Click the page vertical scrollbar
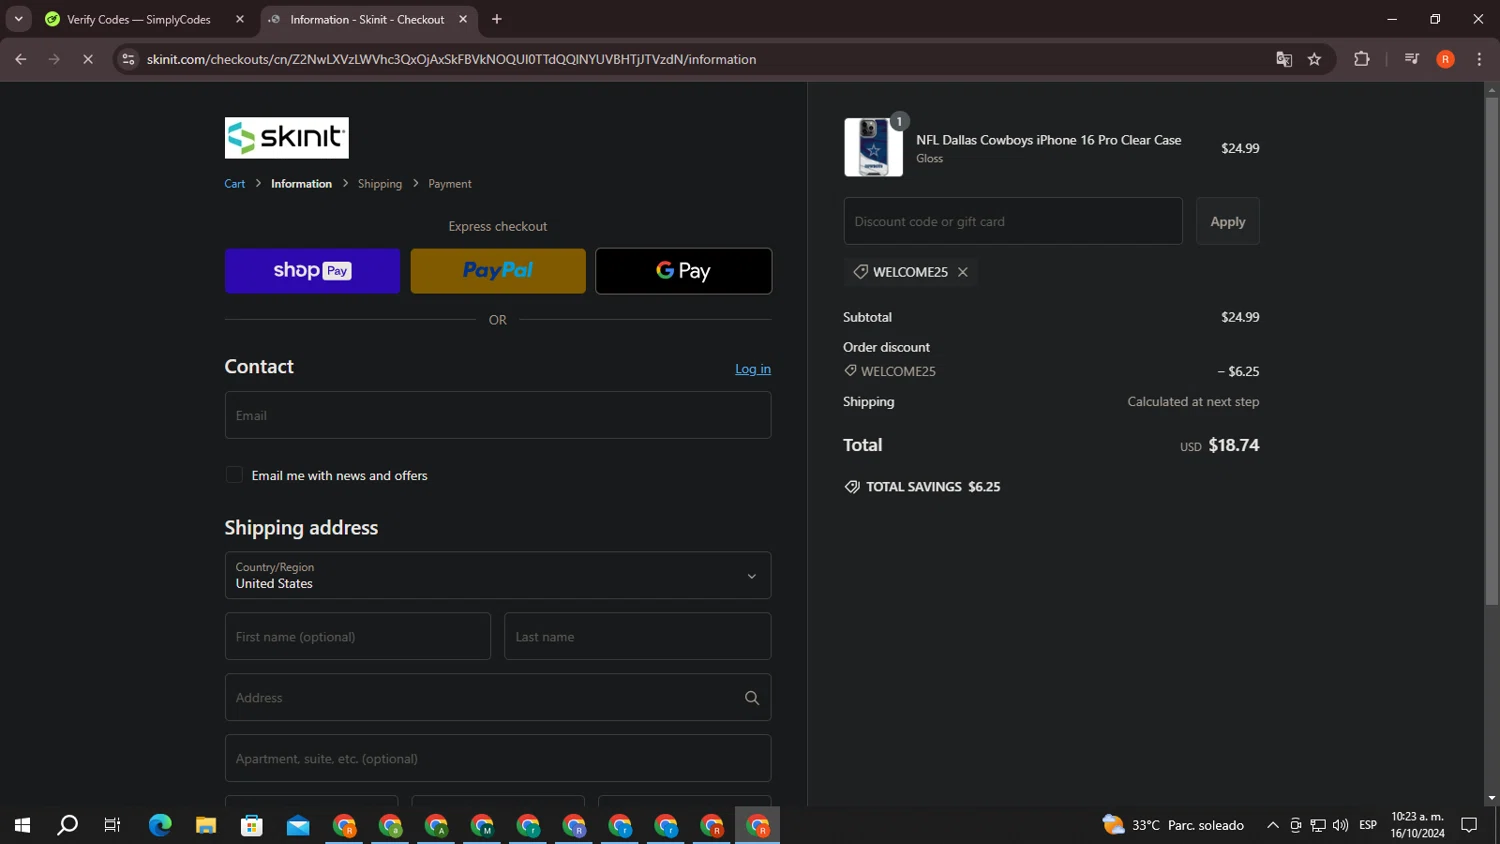1500x844 pixels. click(x=1492, y=350)
